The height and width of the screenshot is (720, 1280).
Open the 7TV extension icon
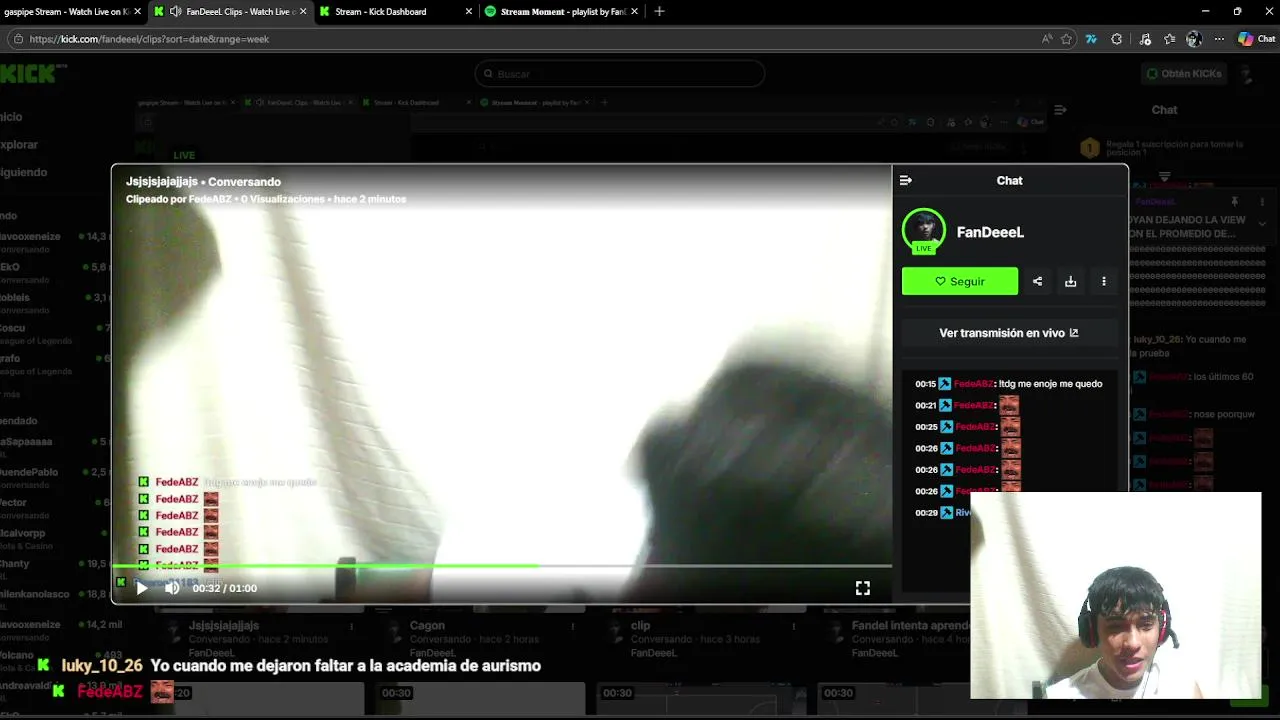coord(1091,39)
